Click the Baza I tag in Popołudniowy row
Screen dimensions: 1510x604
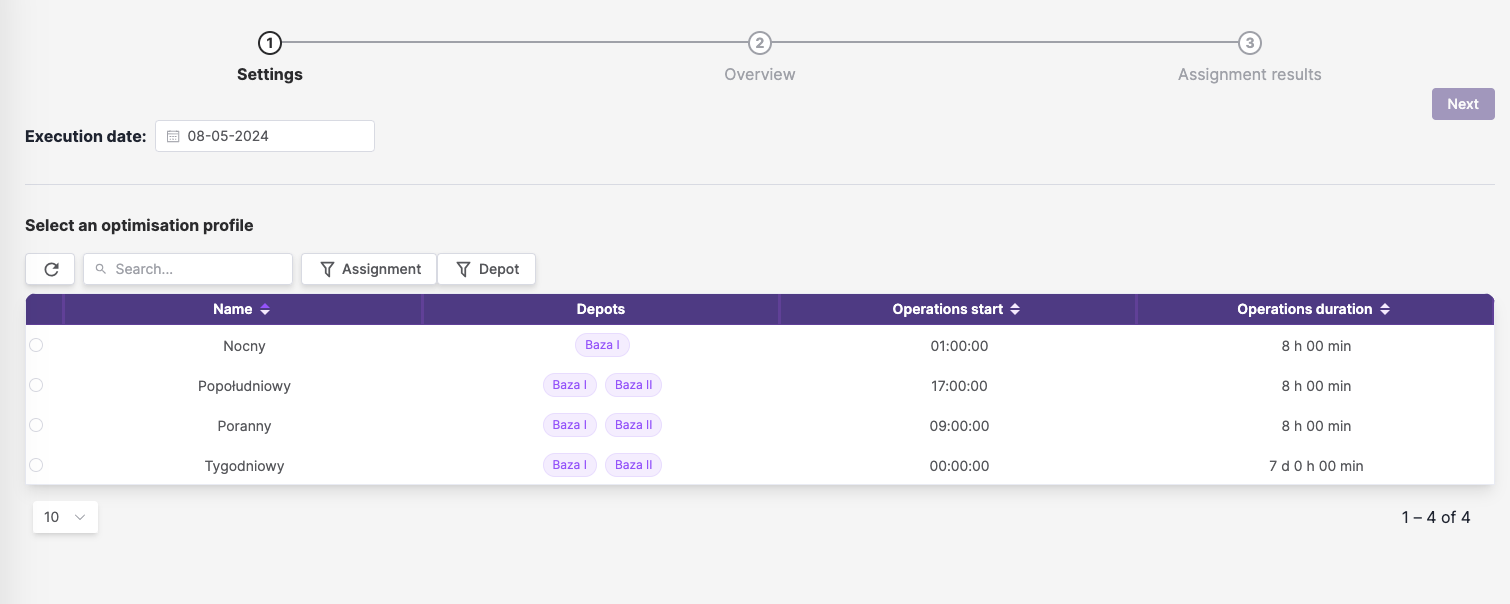(x=570, y=385)
